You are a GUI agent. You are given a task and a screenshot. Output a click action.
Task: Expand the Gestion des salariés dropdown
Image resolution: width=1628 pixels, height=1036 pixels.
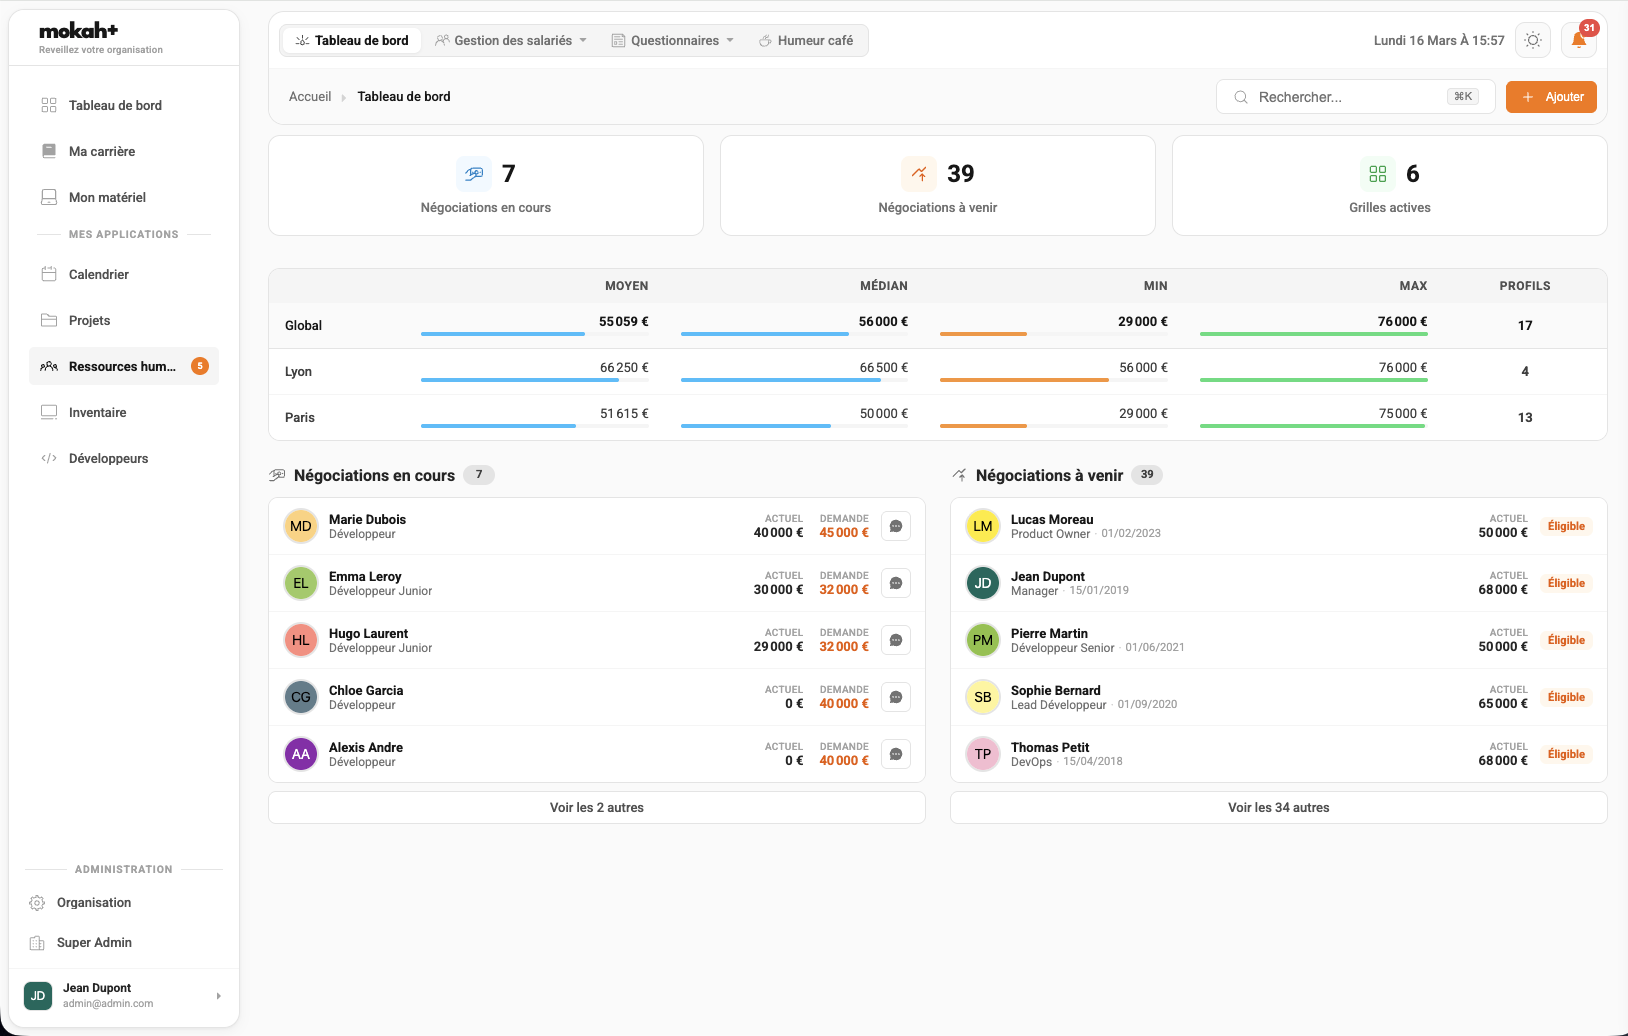(x=512, y=41)
